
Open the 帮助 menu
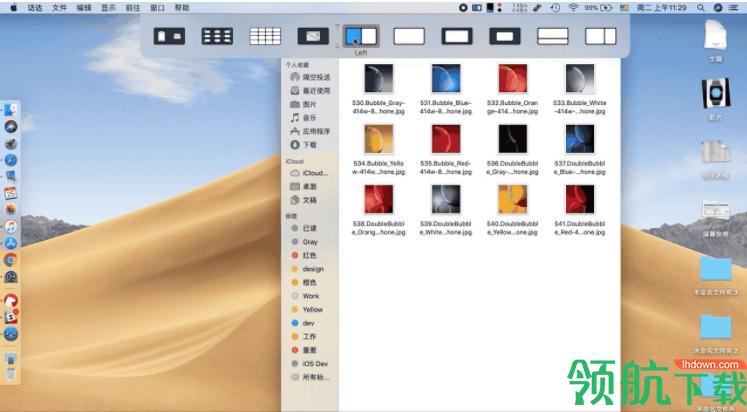pyautogui.click(x=182, y=8)
